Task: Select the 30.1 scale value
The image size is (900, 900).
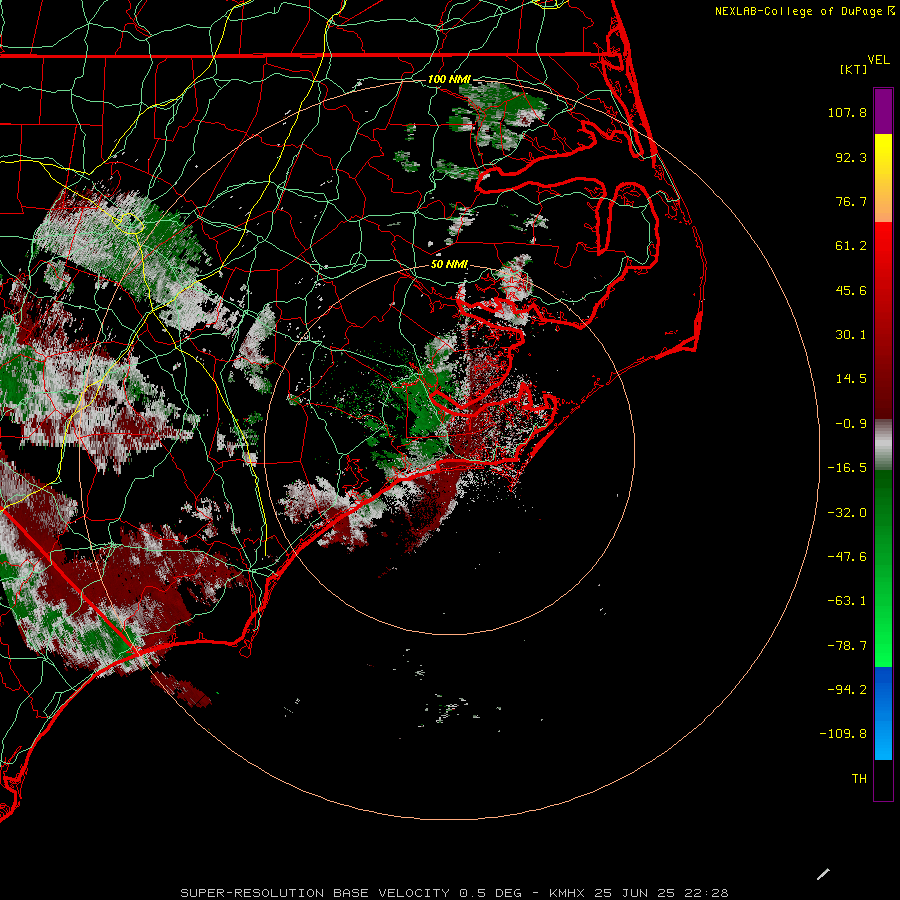Action: [851, 335]
